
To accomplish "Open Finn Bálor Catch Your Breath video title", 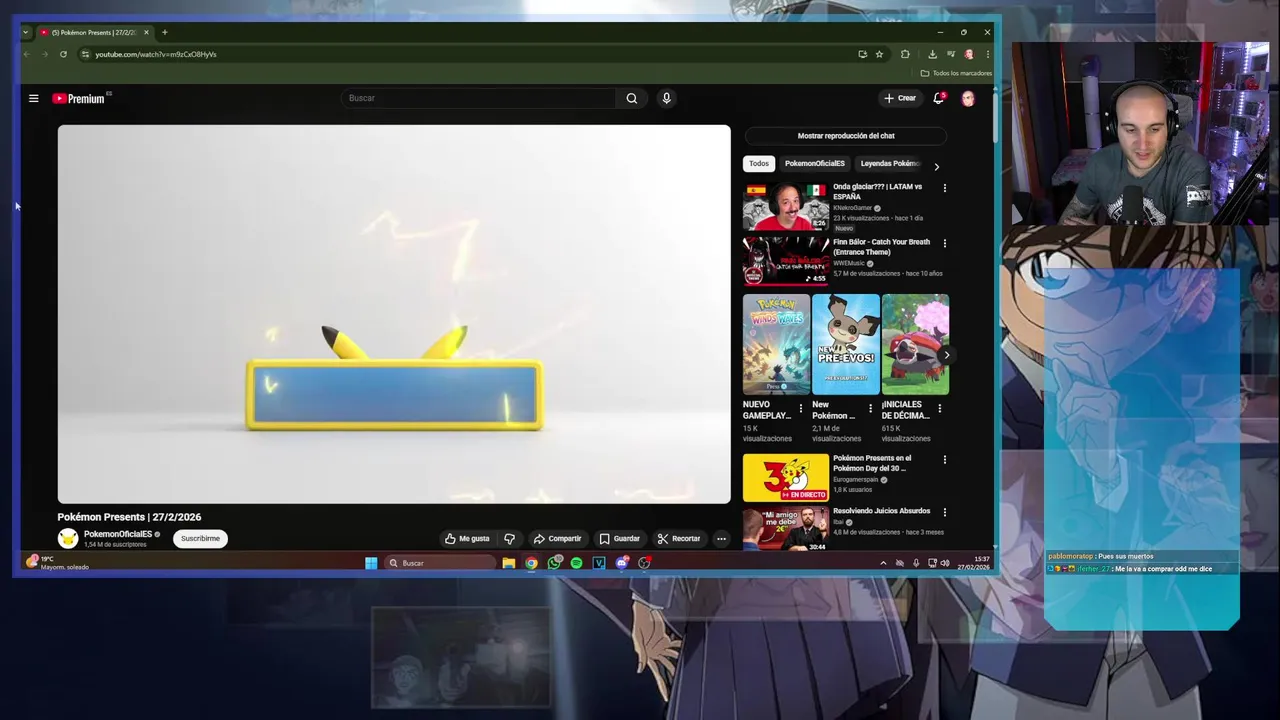I will point(881,247).
